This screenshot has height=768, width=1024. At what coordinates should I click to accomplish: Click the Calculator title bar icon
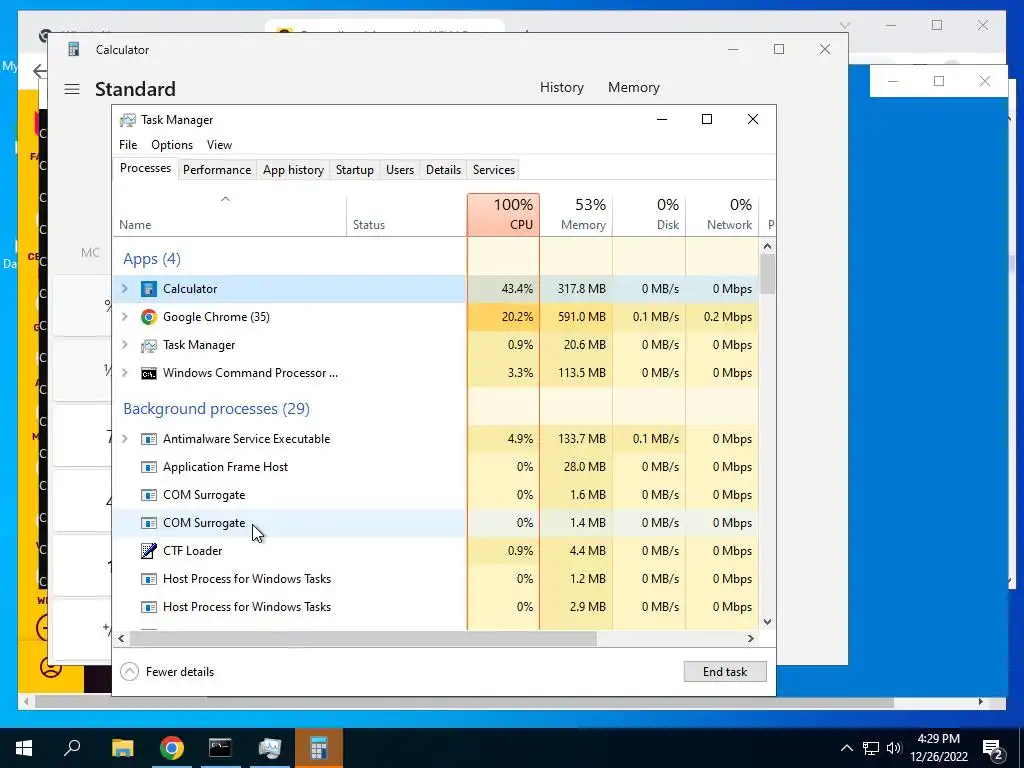pos(74,50)
